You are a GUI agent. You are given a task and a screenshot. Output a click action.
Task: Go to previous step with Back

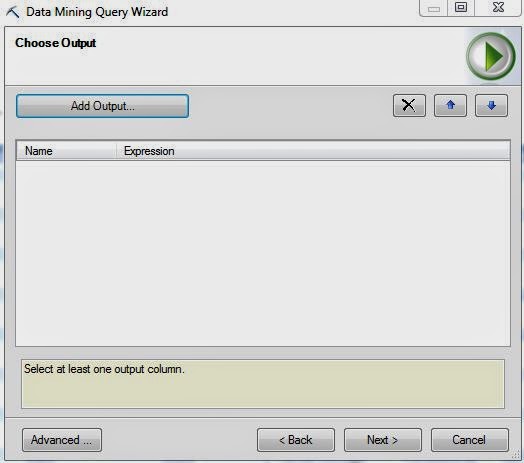pos(296,440)
